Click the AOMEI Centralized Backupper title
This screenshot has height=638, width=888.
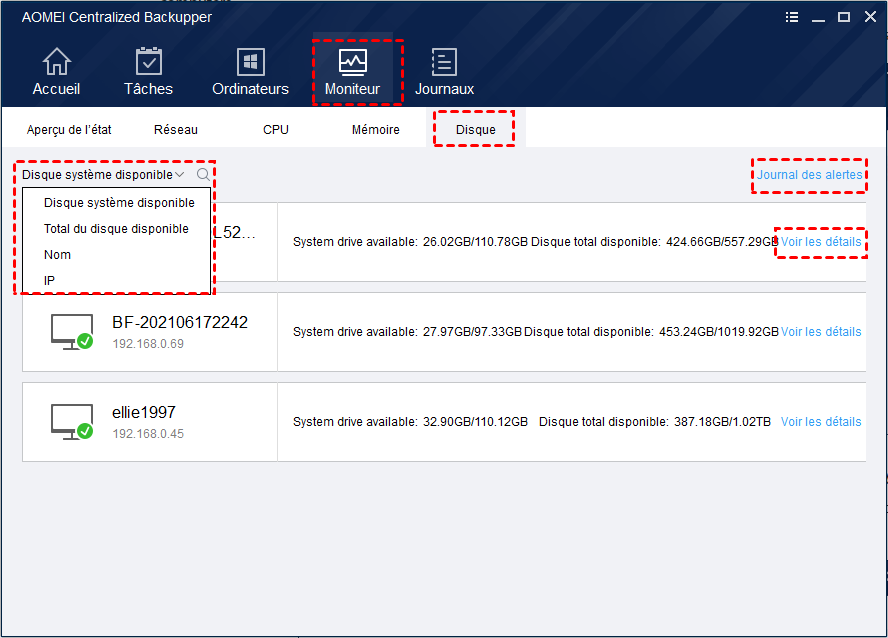click(x=117, y=18)
